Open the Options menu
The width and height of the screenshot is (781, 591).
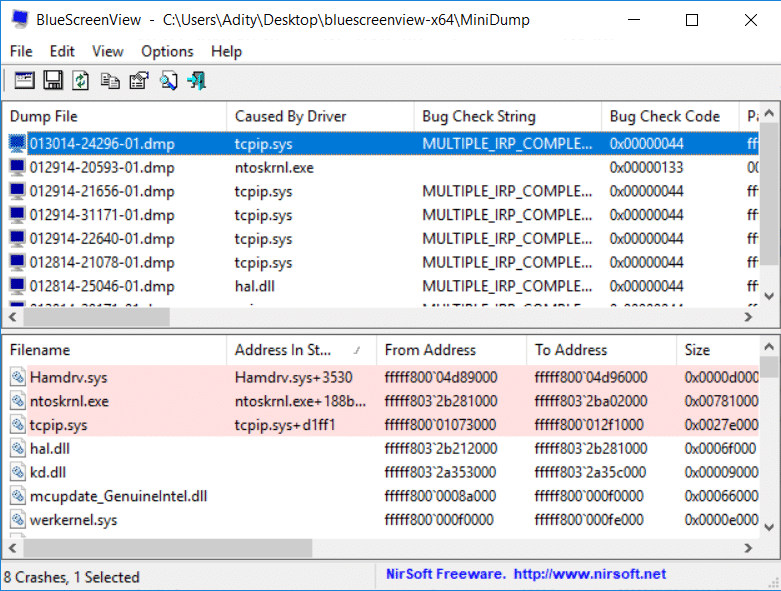point(167,51)
